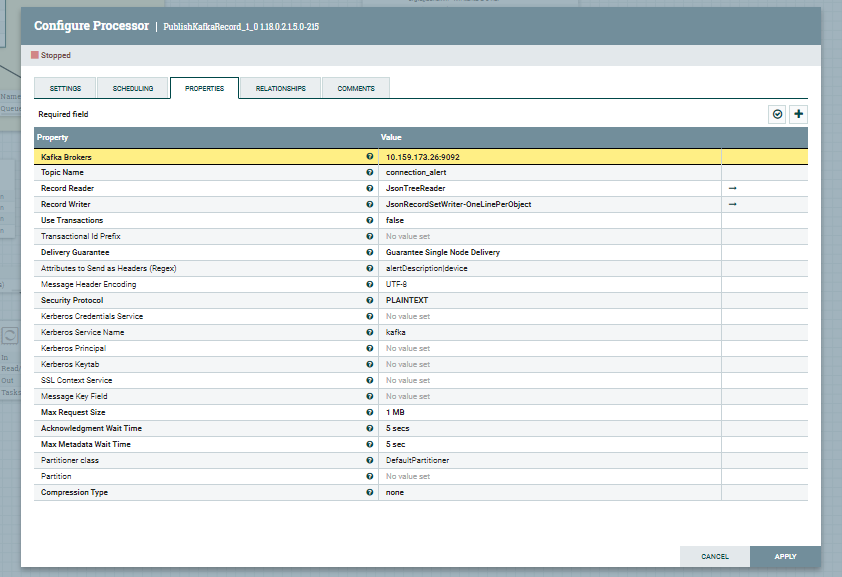The width and height of the screenshot is (842, 577).
Task: Set empty Kerberos Principal value
Action: (550, 348)
